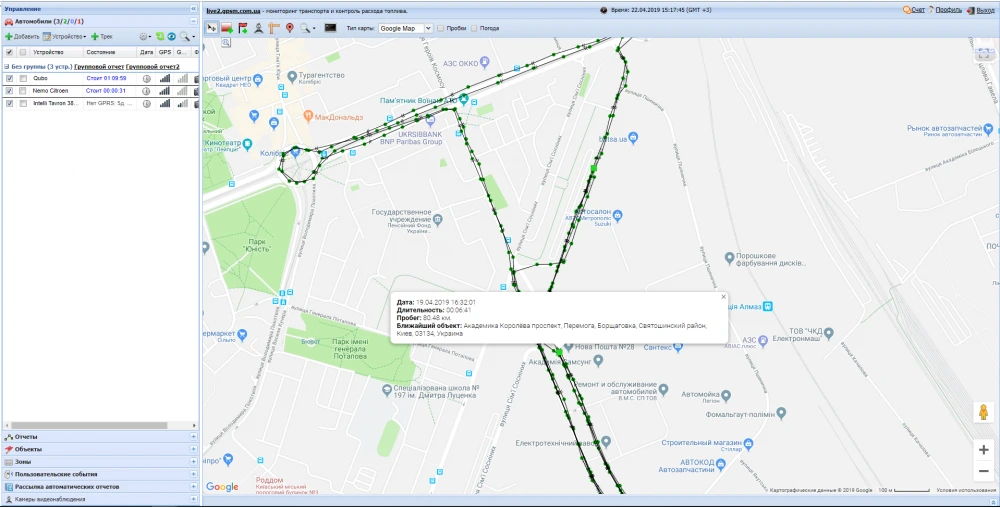Viewport: 1000px width, 508px height.
Task: Select the ruler measurement tool
Action: click(274, 28)
